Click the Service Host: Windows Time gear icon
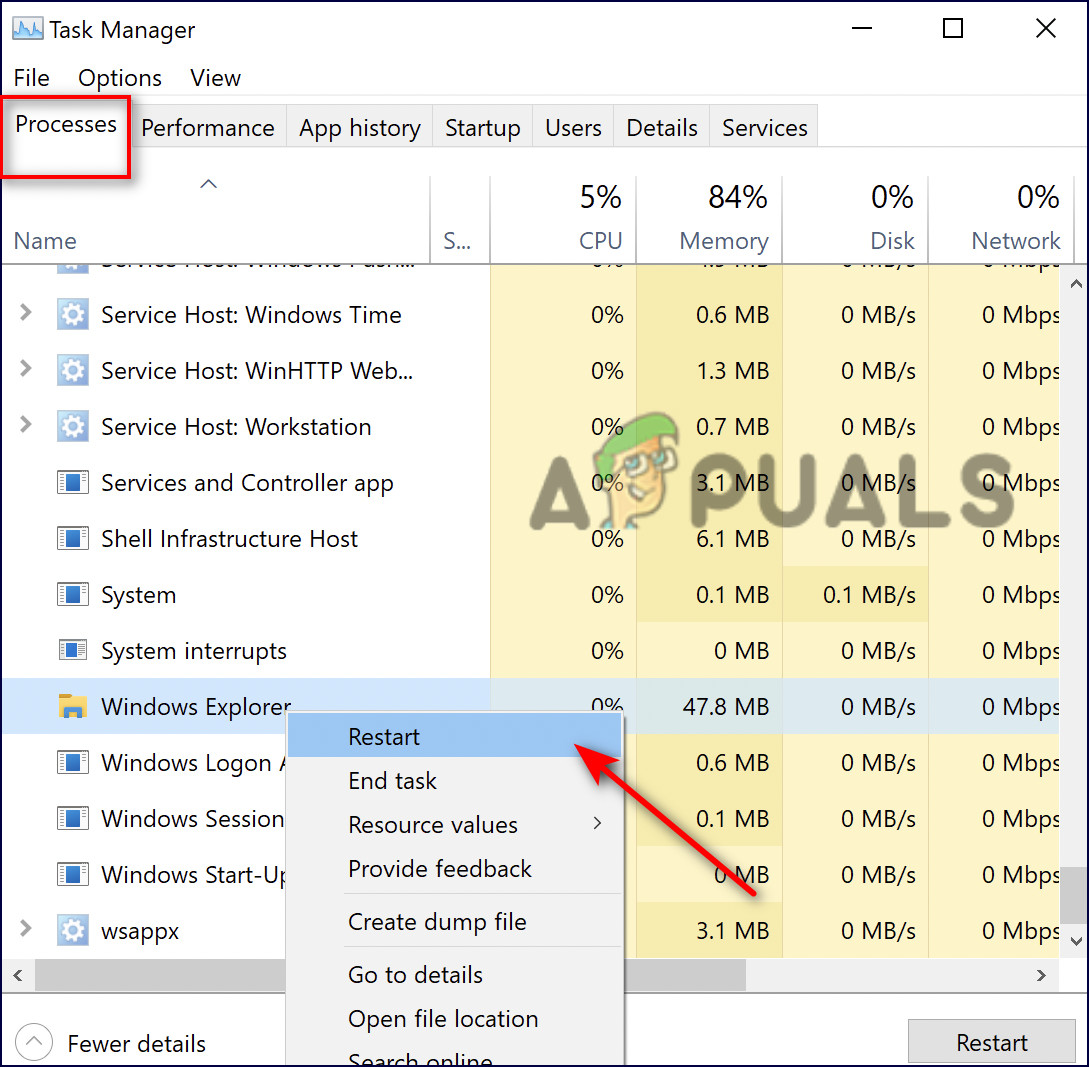 click(72, 315)
